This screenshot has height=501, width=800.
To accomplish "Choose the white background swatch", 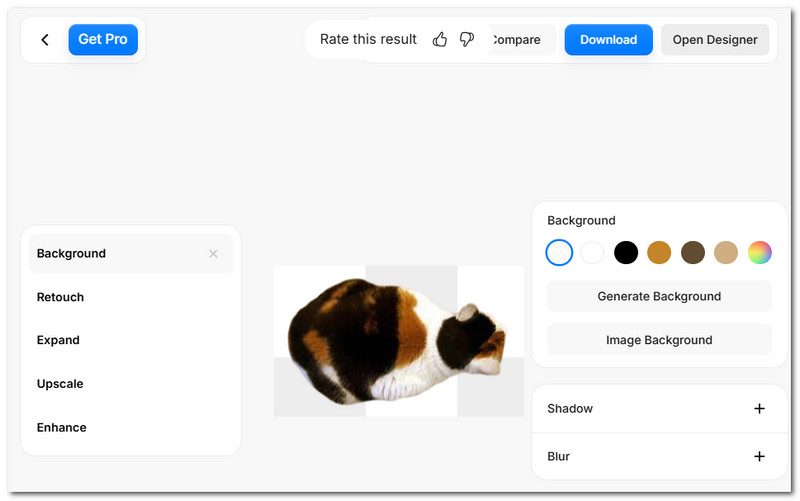I will pos(592,253).
